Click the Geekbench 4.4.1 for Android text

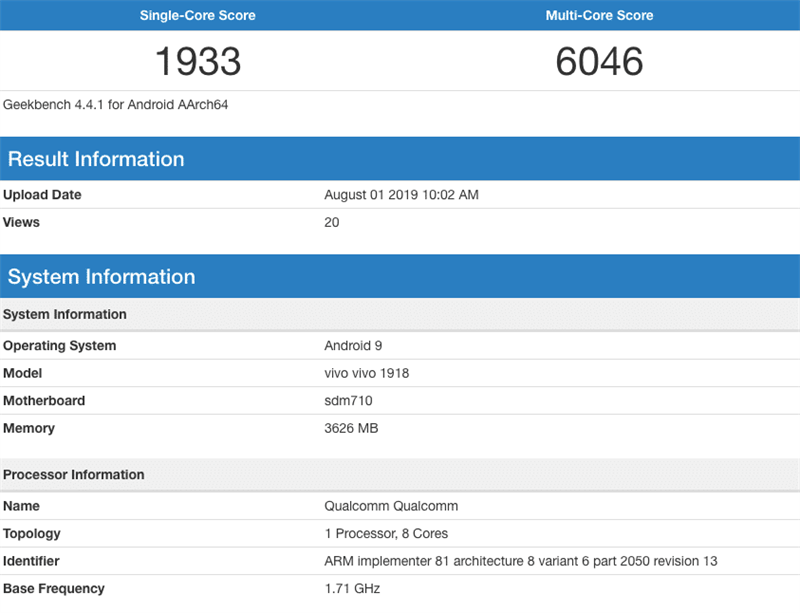(x=116, y=104)
